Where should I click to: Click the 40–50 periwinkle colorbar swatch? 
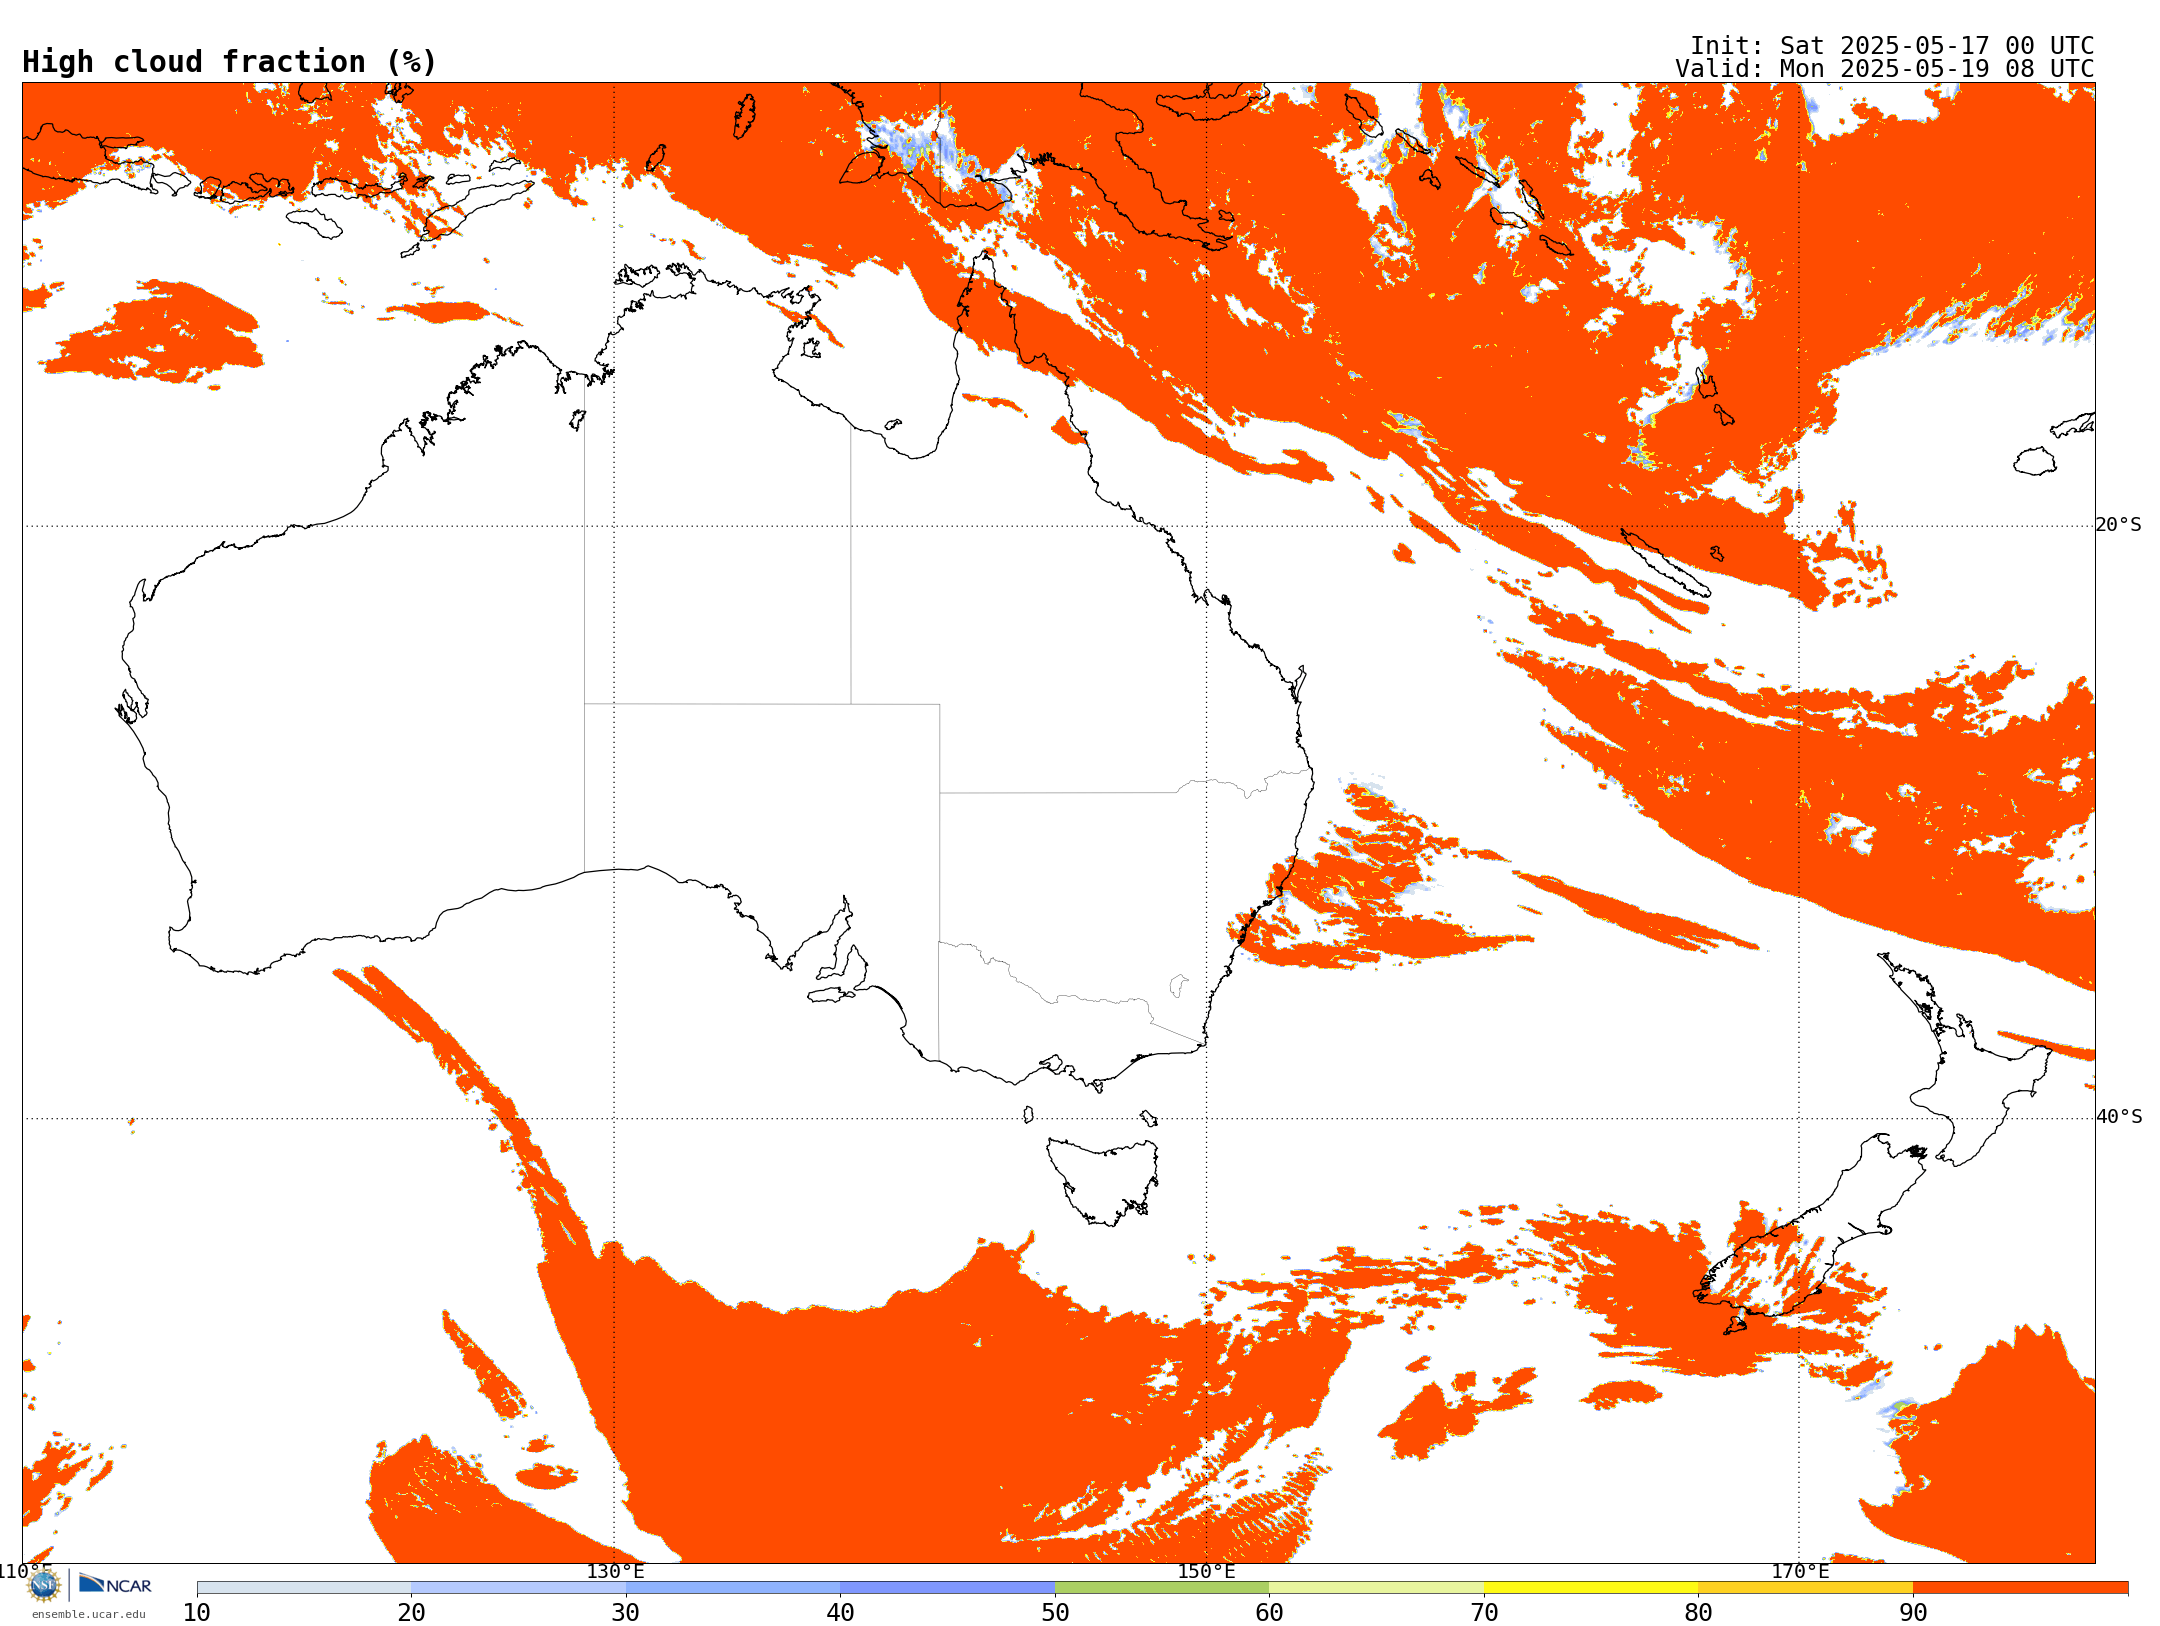(x=947, y=1588)
